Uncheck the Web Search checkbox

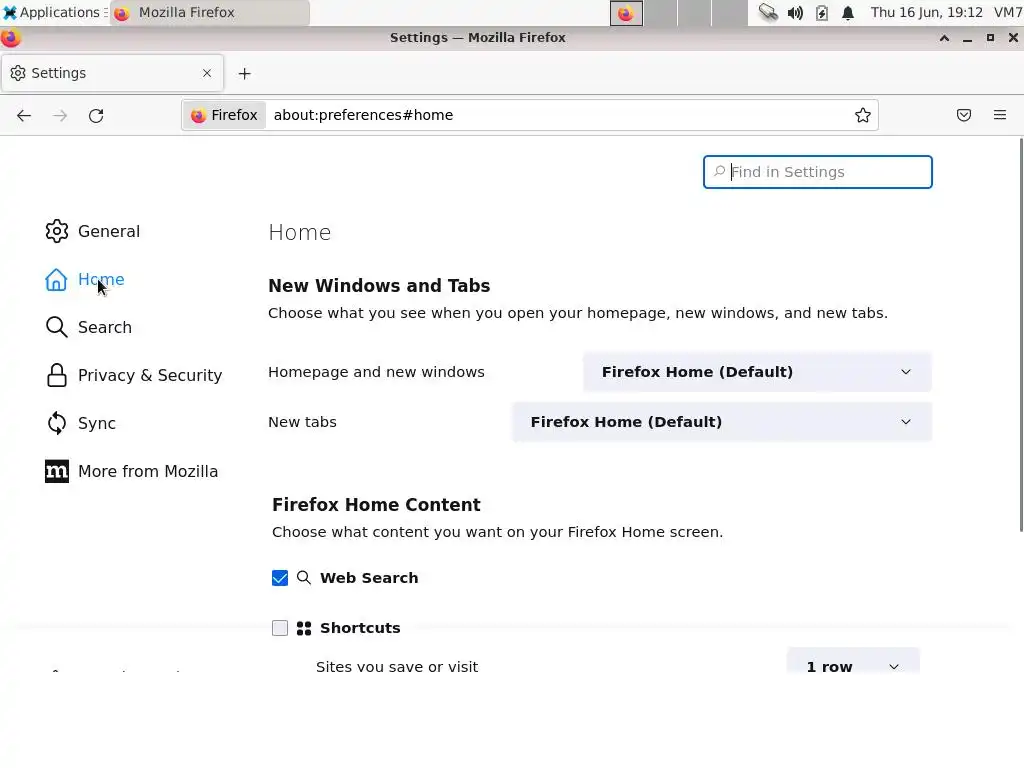280,578
